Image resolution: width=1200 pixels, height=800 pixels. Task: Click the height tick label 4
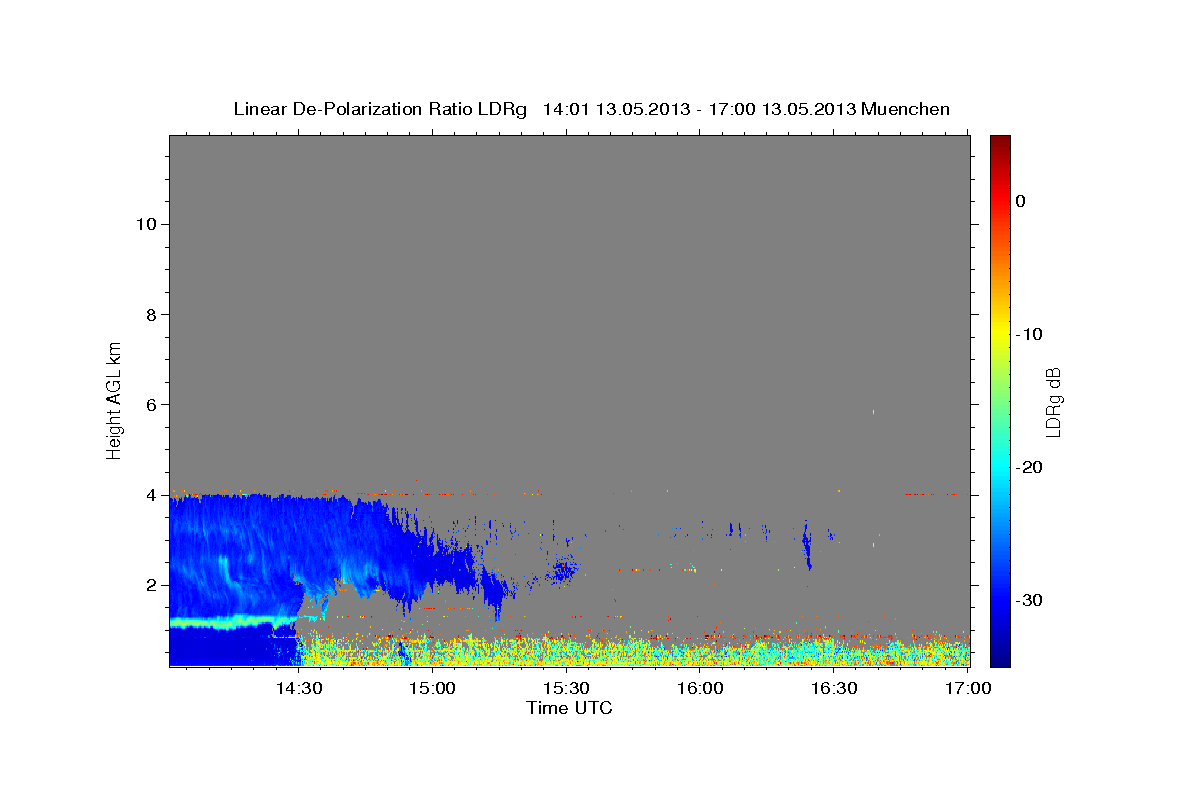(x=149, y=494)
